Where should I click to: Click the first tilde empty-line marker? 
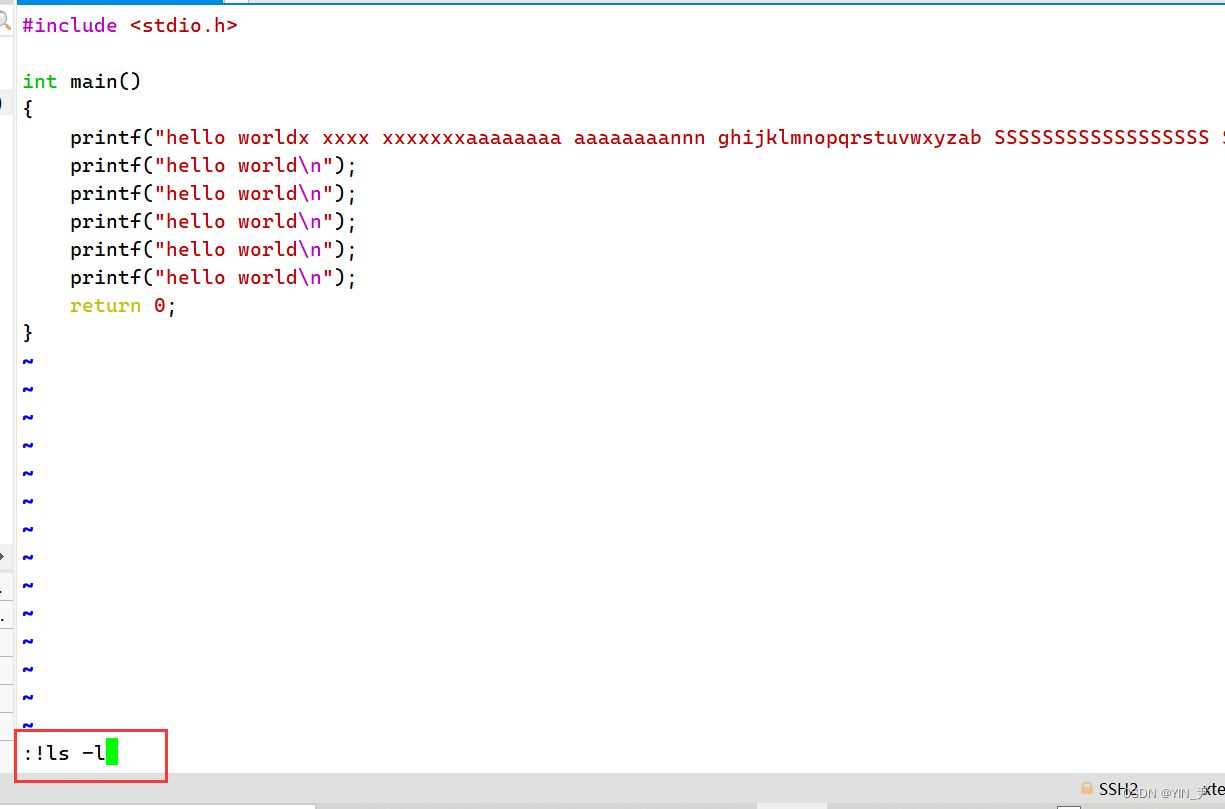pos(28,361)
